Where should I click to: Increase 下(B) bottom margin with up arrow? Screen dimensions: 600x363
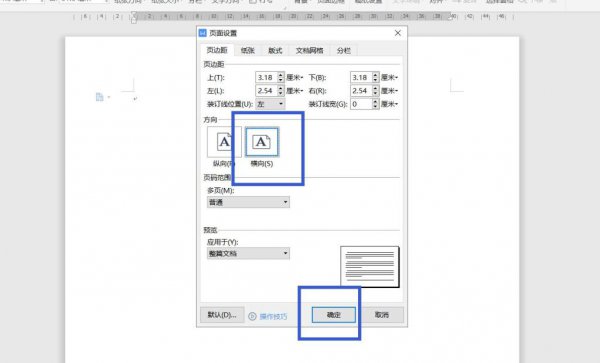[376, 75]
